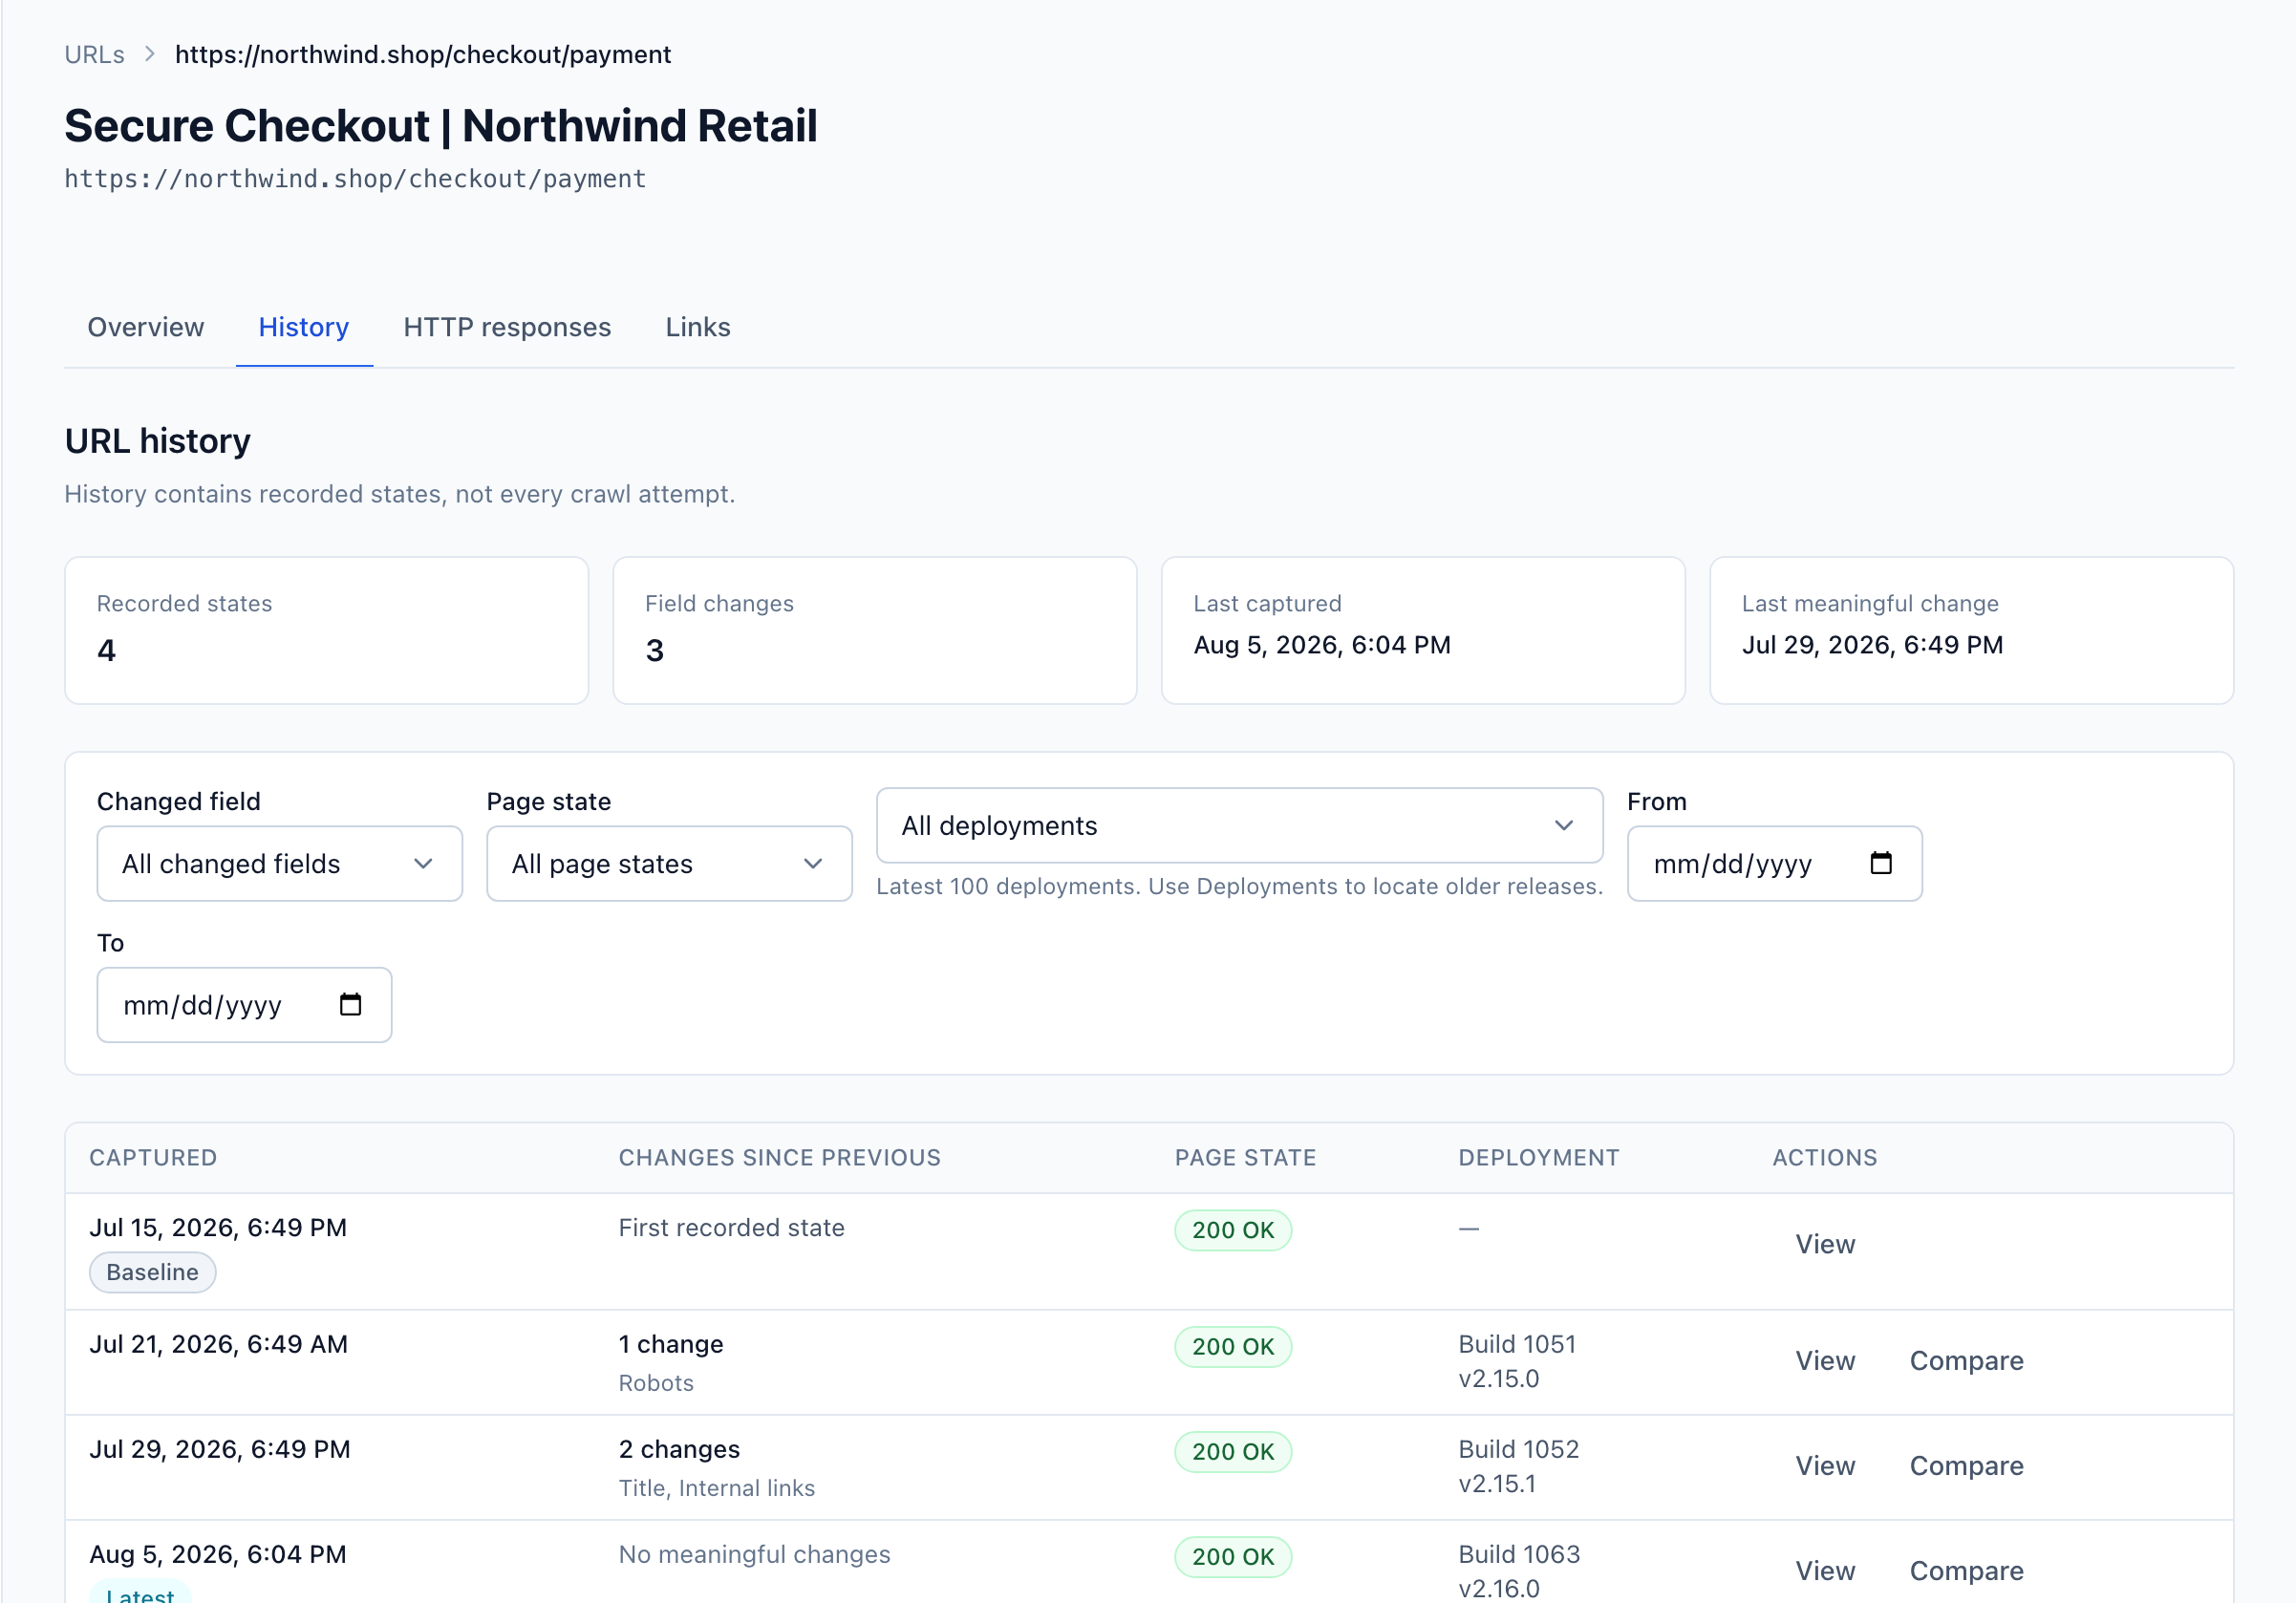
Task: Select the Last meaningful change card
Action: pos(1971,630)
